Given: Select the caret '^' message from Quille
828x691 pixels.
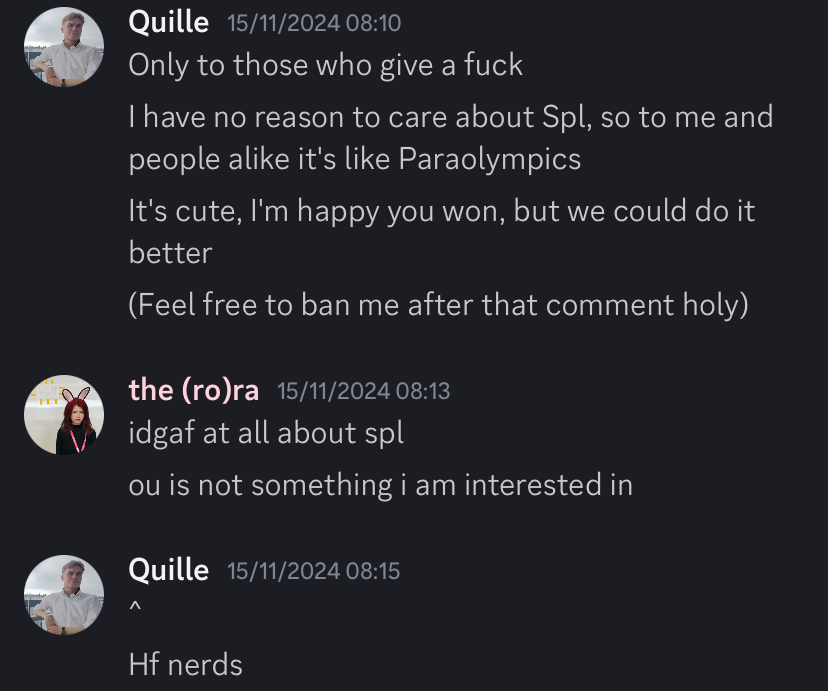Looking at the screenshot, I should [135, 608].
